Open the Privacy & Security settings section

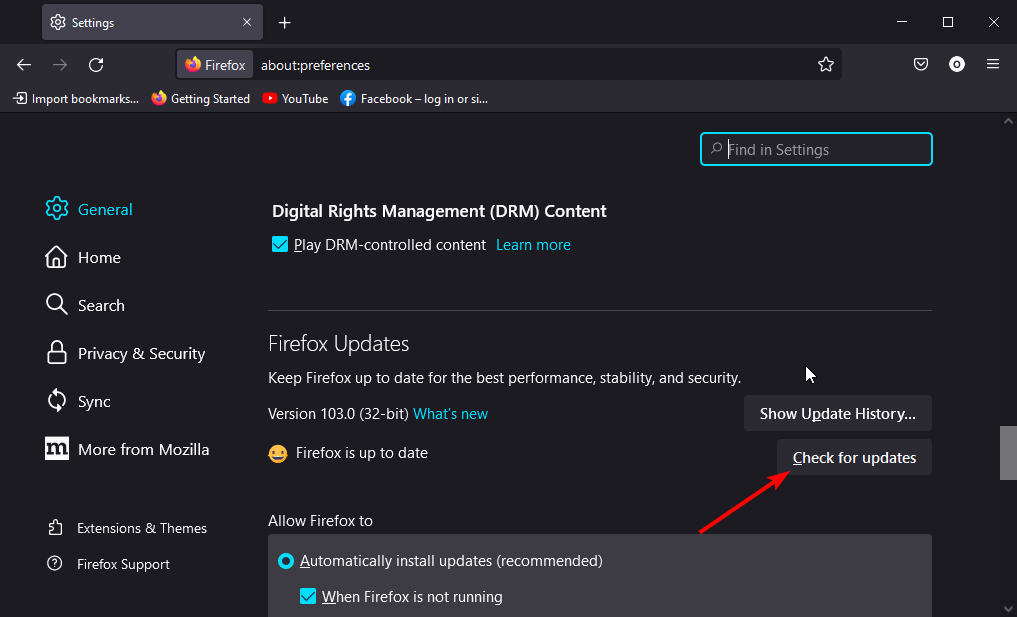coord(141,353)
